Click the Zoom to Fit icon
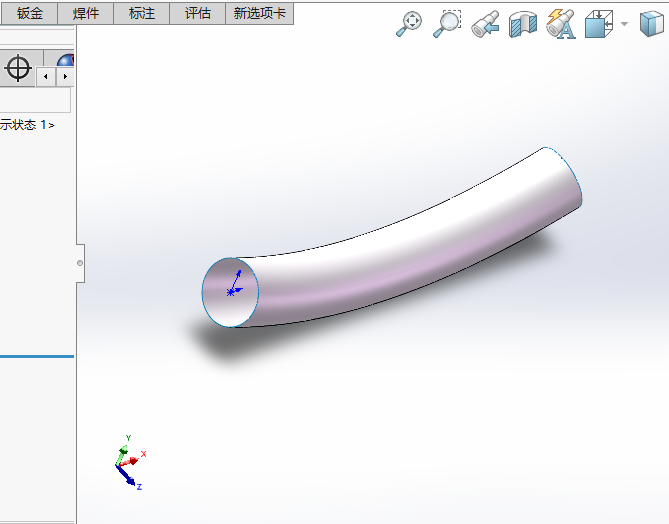669x524 pixels. (409, 24)
